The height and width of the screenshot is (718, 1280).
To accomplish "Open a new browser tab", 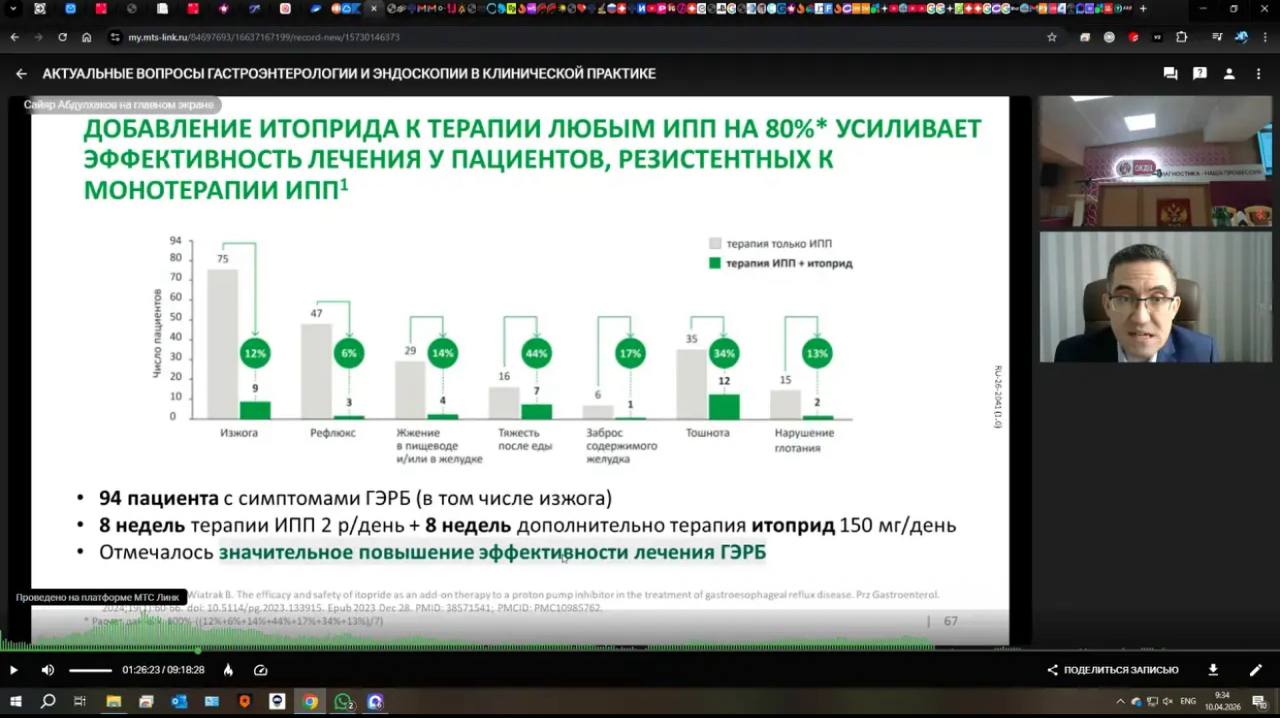I will [x=1143, y=9].
